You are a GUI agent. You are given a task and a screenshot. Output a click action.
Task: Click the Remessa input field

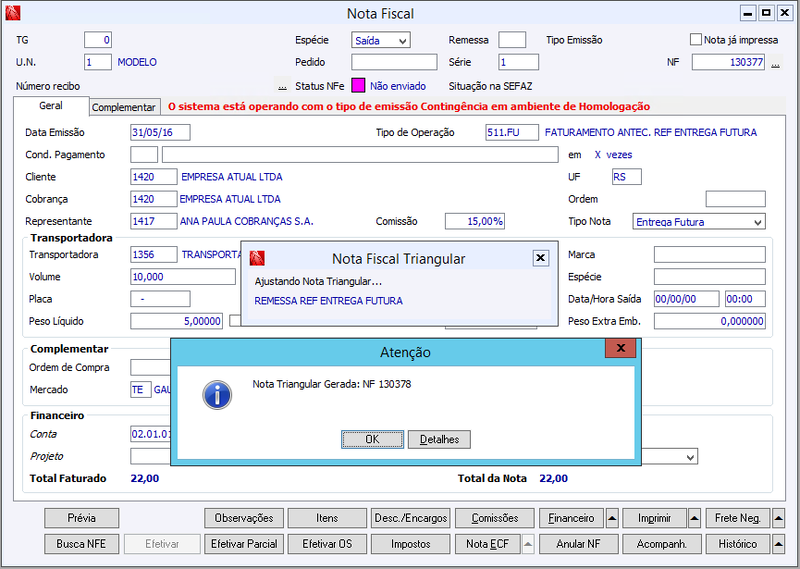point(512,40)
